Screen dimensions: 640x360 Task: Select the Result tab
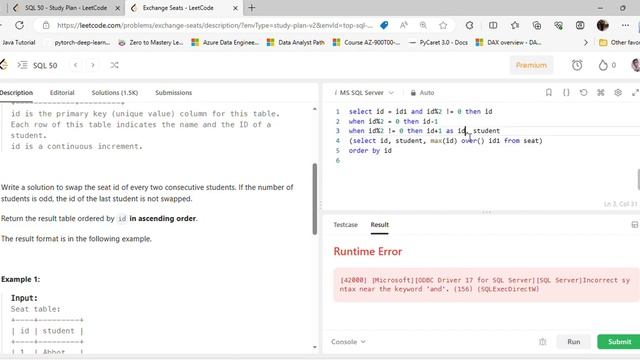click(380, 224)
